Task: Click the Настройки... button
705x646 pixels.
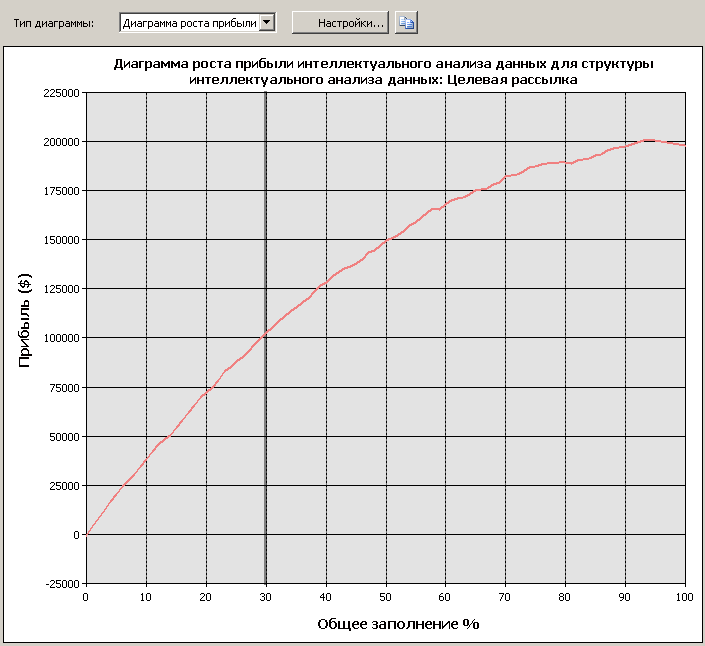Action: pos(340,22)
